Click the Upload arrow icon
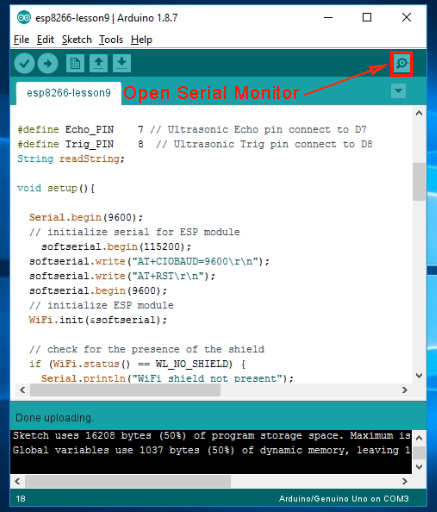This screenshot has width=437, height=512. [x=48, y=63]
